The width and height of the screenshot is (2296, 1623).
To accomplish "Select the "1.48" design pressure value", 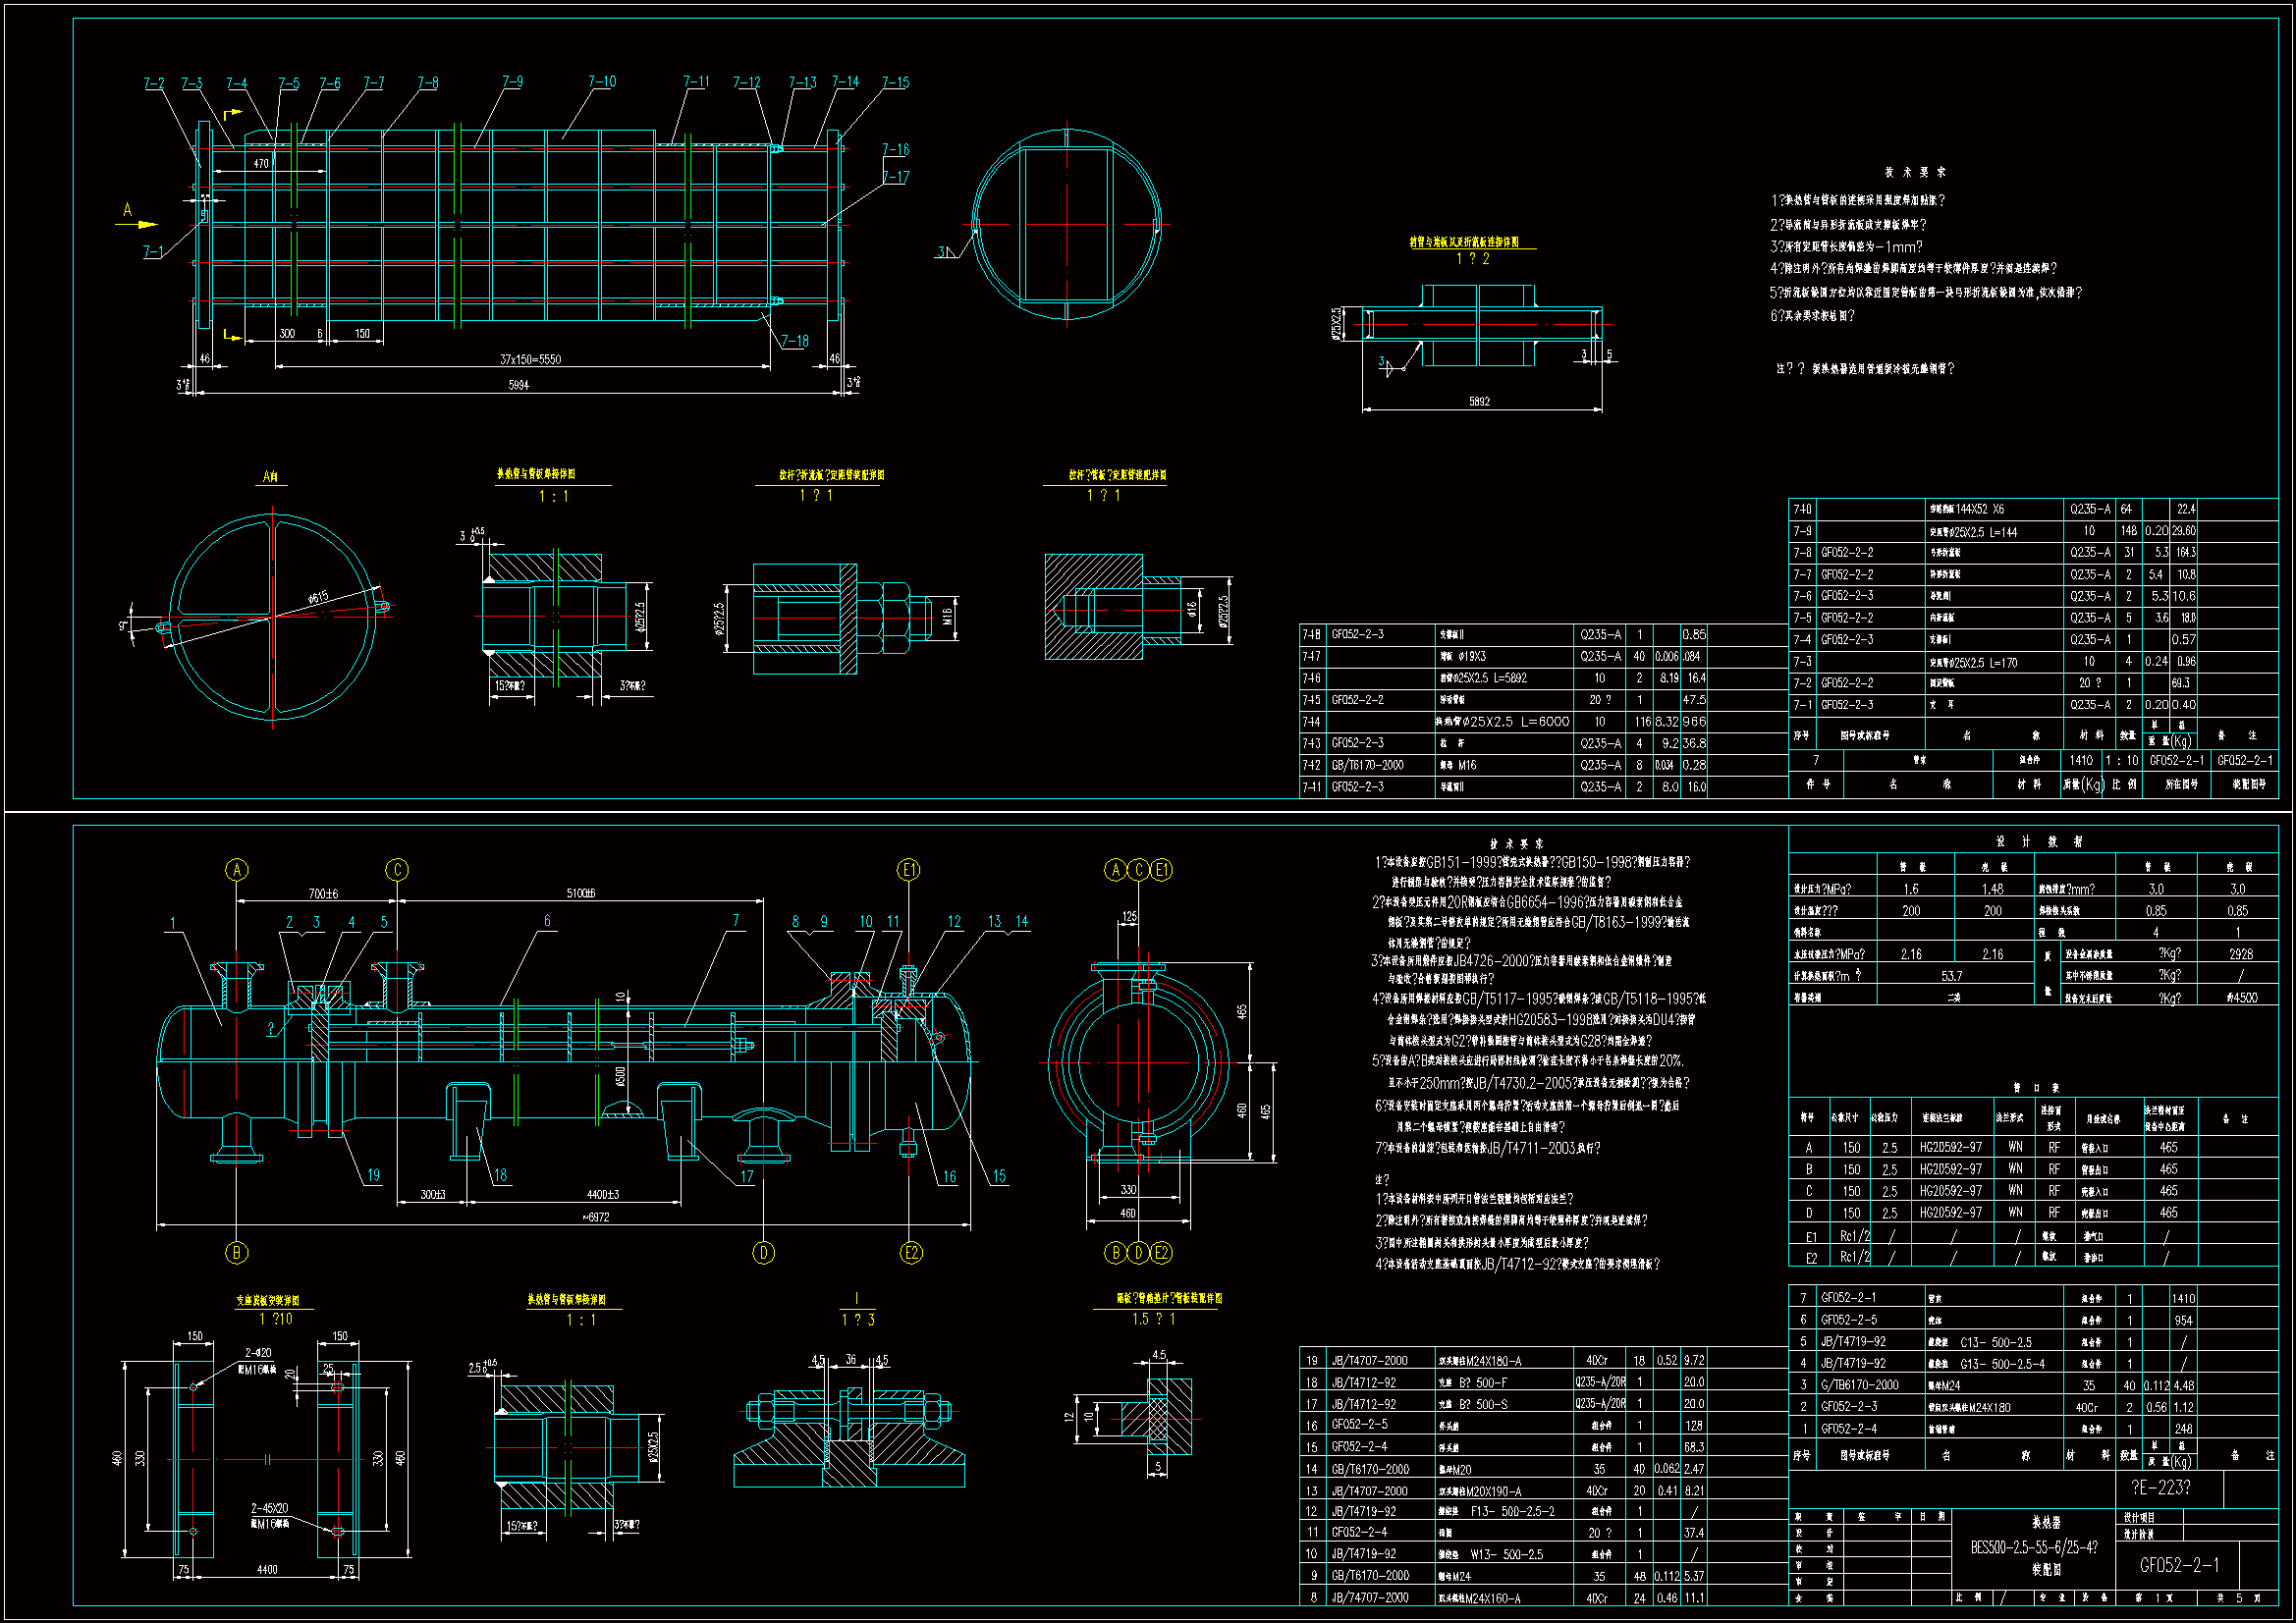I will pos(1992,888).
